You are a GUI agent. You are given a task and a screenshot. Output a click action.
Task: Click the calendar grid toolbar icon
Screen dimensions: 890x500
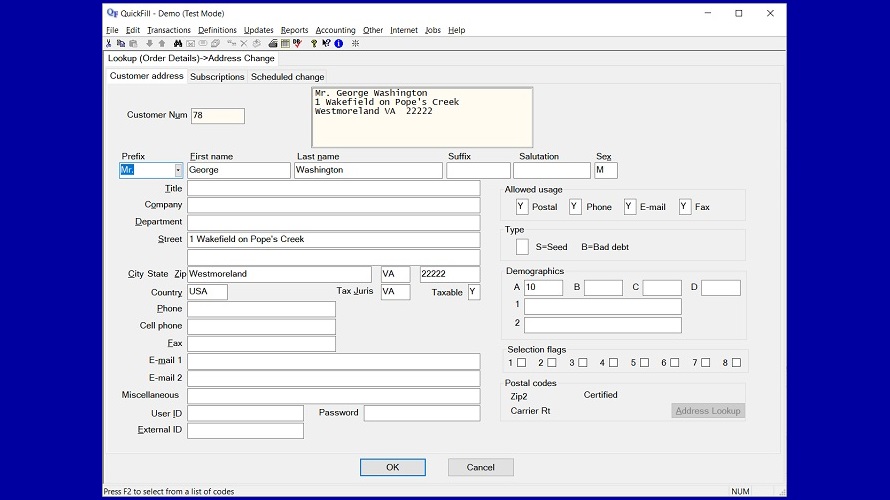coord(285,43)
